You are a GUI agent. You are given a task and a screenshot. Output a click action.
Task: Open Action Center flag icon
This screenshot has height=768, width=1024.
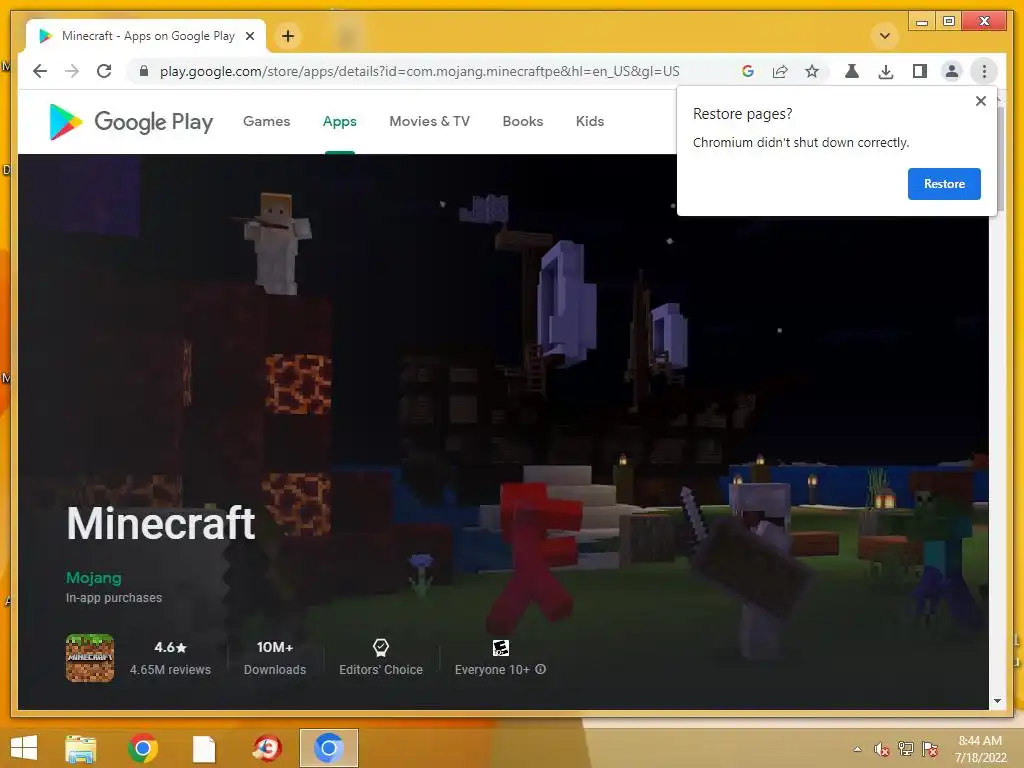click(x=930, y=748)
